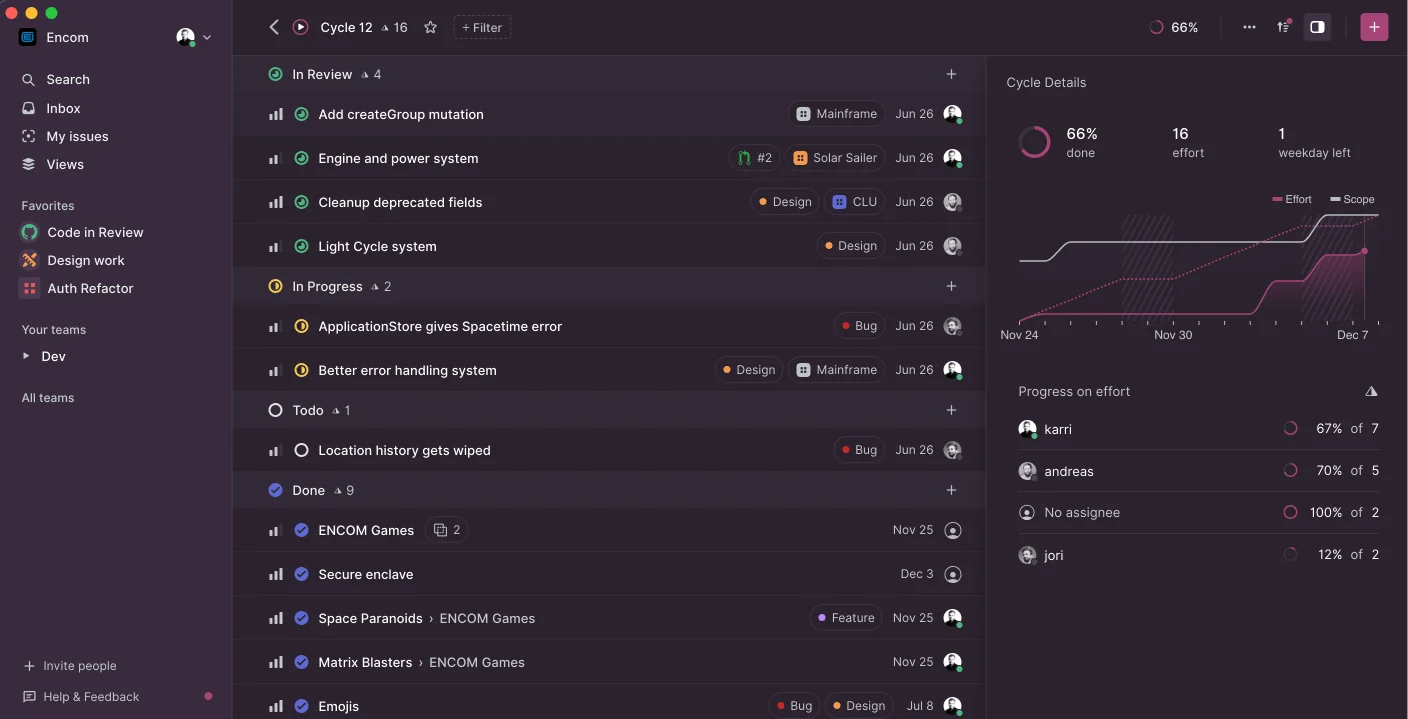Open the Views page

pos(65,164)
